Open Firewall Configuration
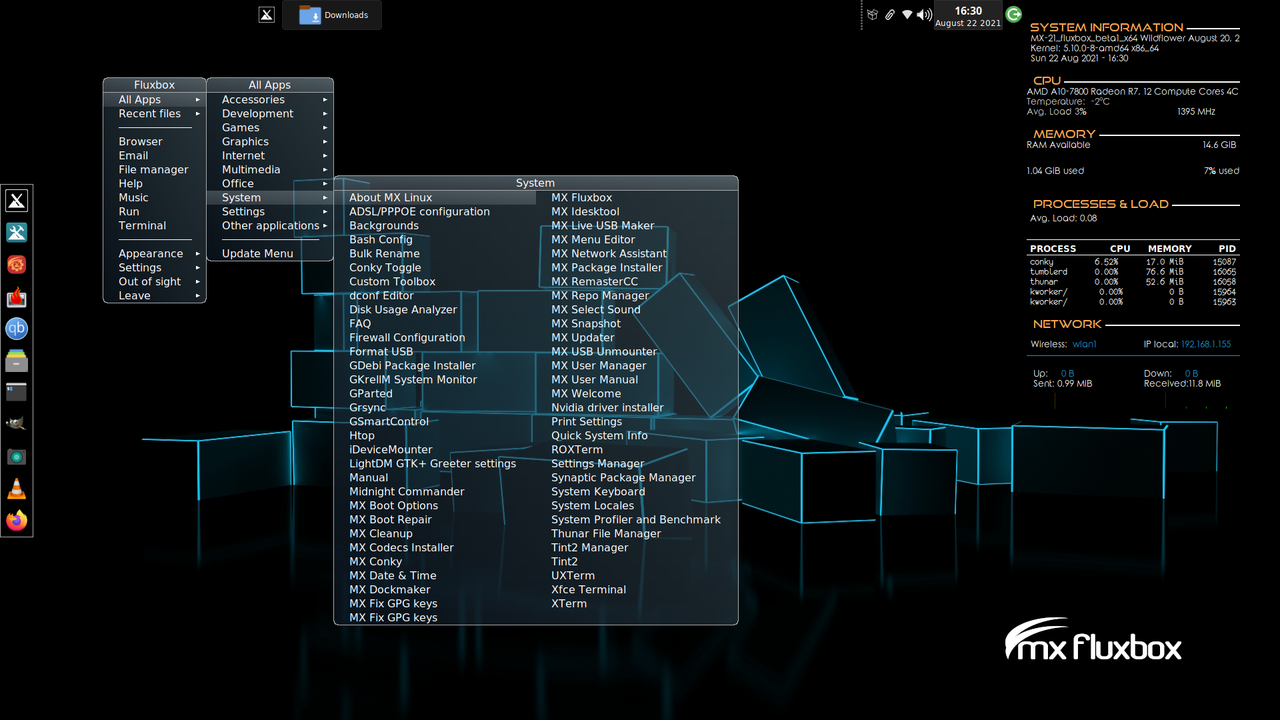The image size is (1280, 720). click(436, 338)
